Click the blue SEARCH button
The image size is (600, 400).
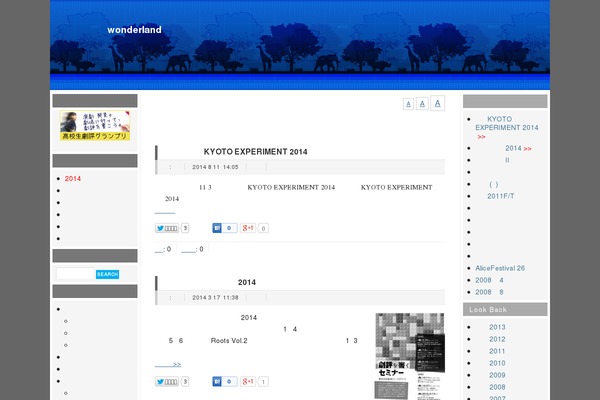[108, 274]
